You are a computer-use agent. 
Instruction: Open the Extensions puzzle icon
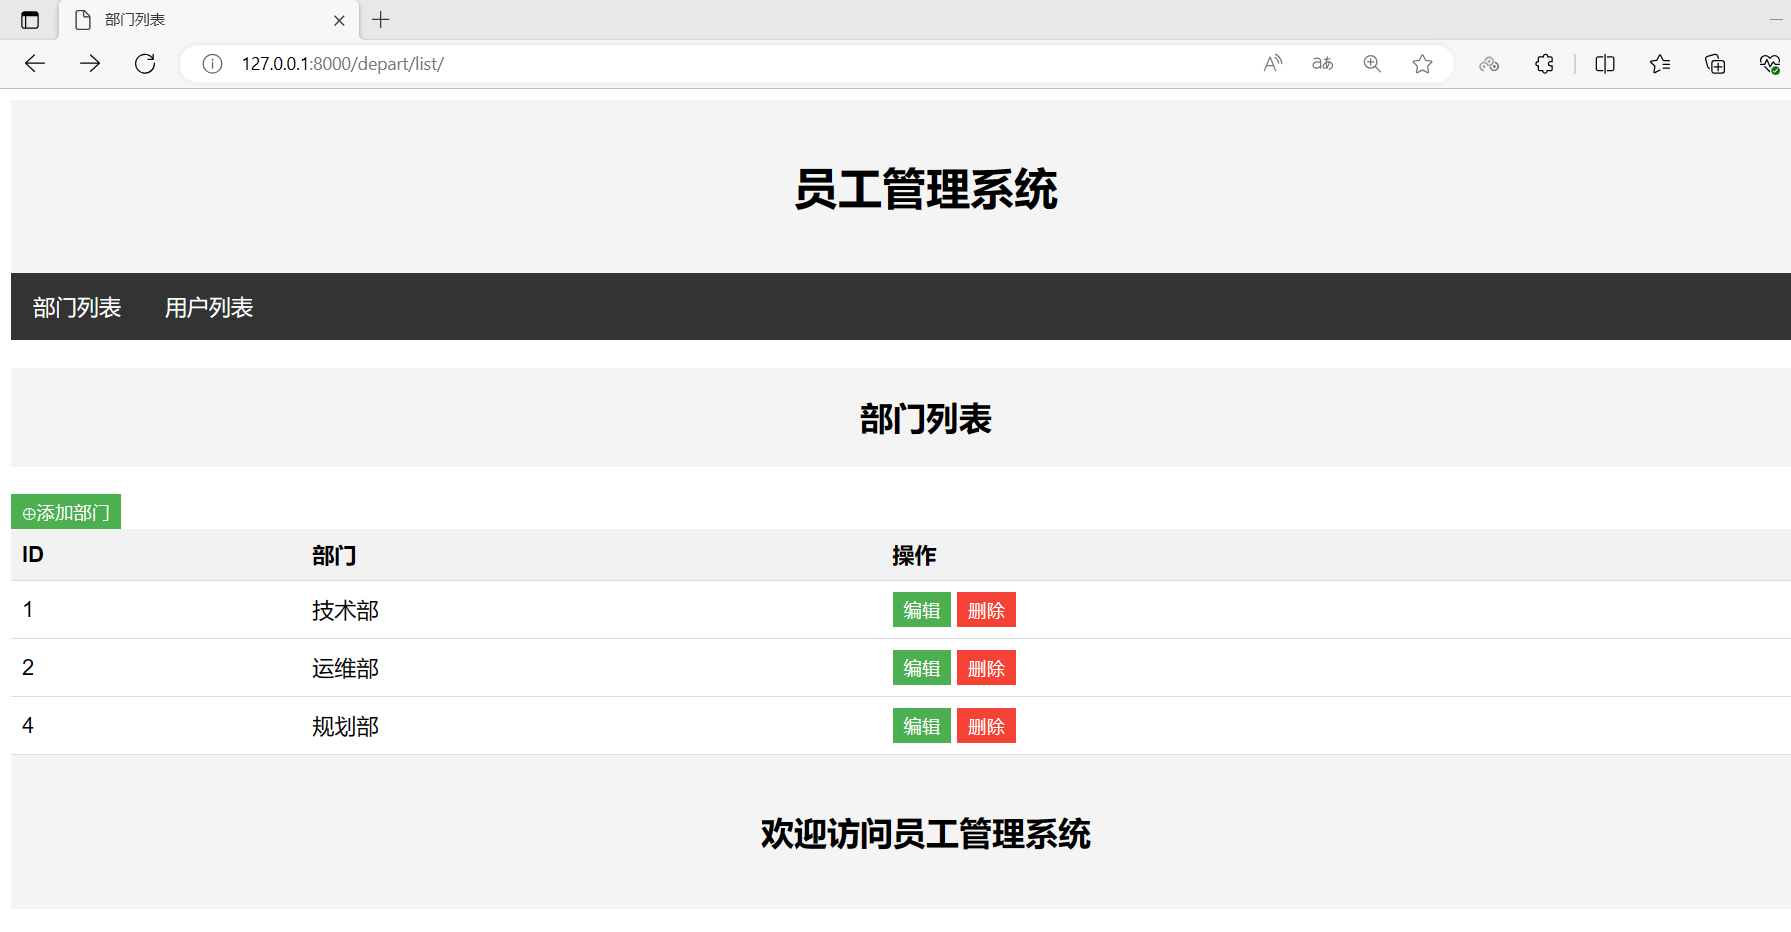pyautogui.click(x=1544, y=64)
